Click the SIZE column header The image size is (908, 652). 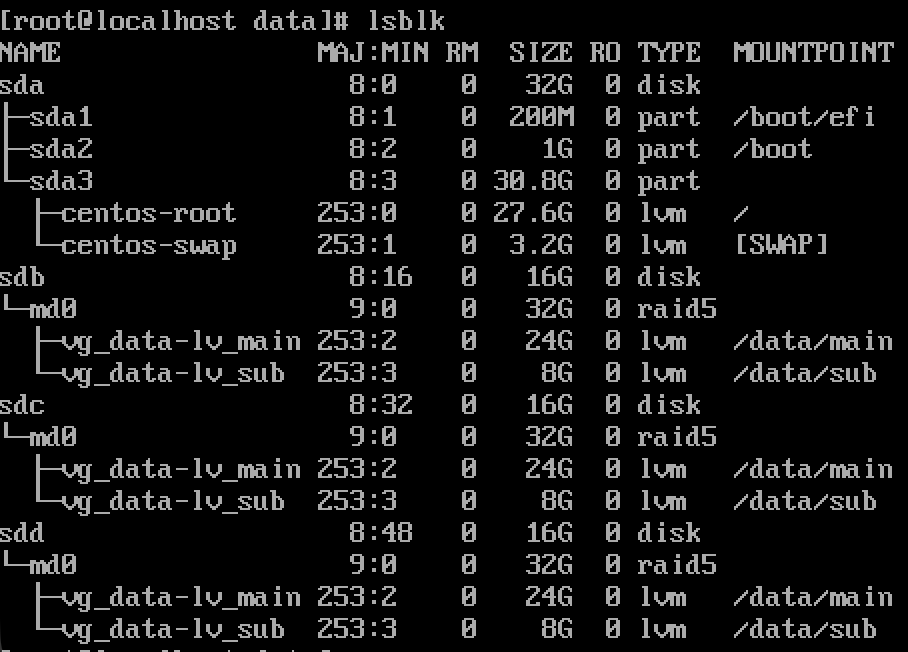tap(540, 52)
